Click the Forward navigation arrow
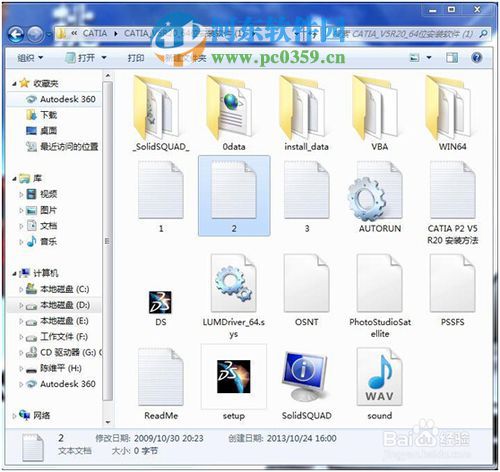This screenshot has height=472, width=500. [35, 34]
